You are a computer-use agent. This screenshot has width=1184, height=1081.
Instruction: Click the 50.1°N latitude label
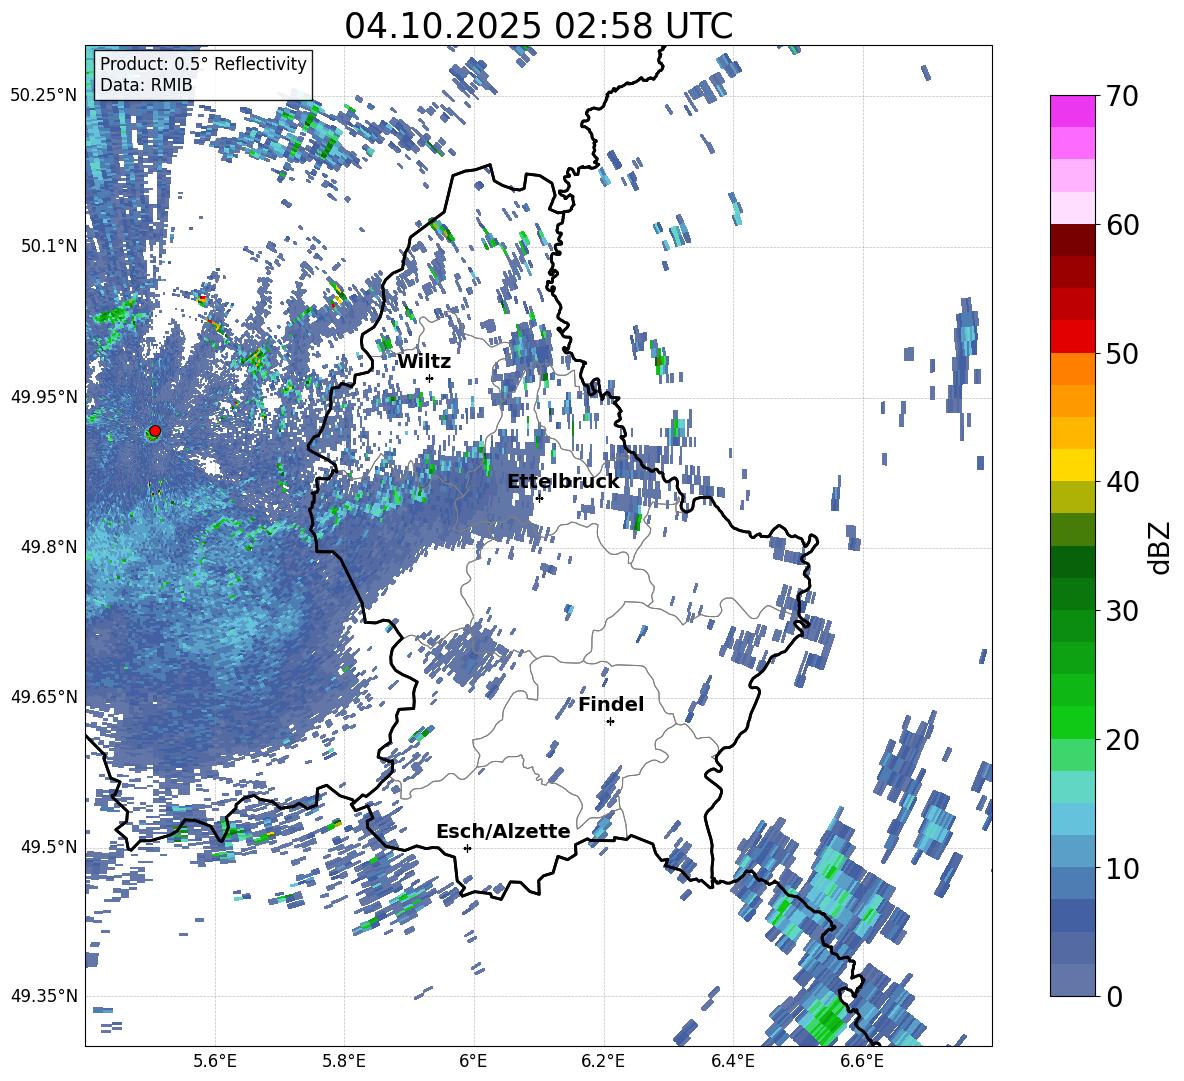49,246
